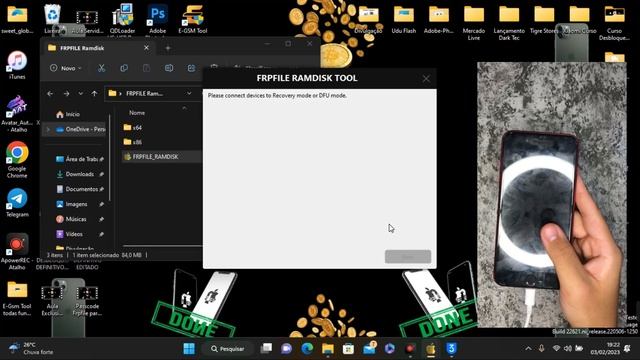This screenshot has height=360, width=640.
Task: Open Microsoft Edge from the taskbar
Action: [307, 349]
